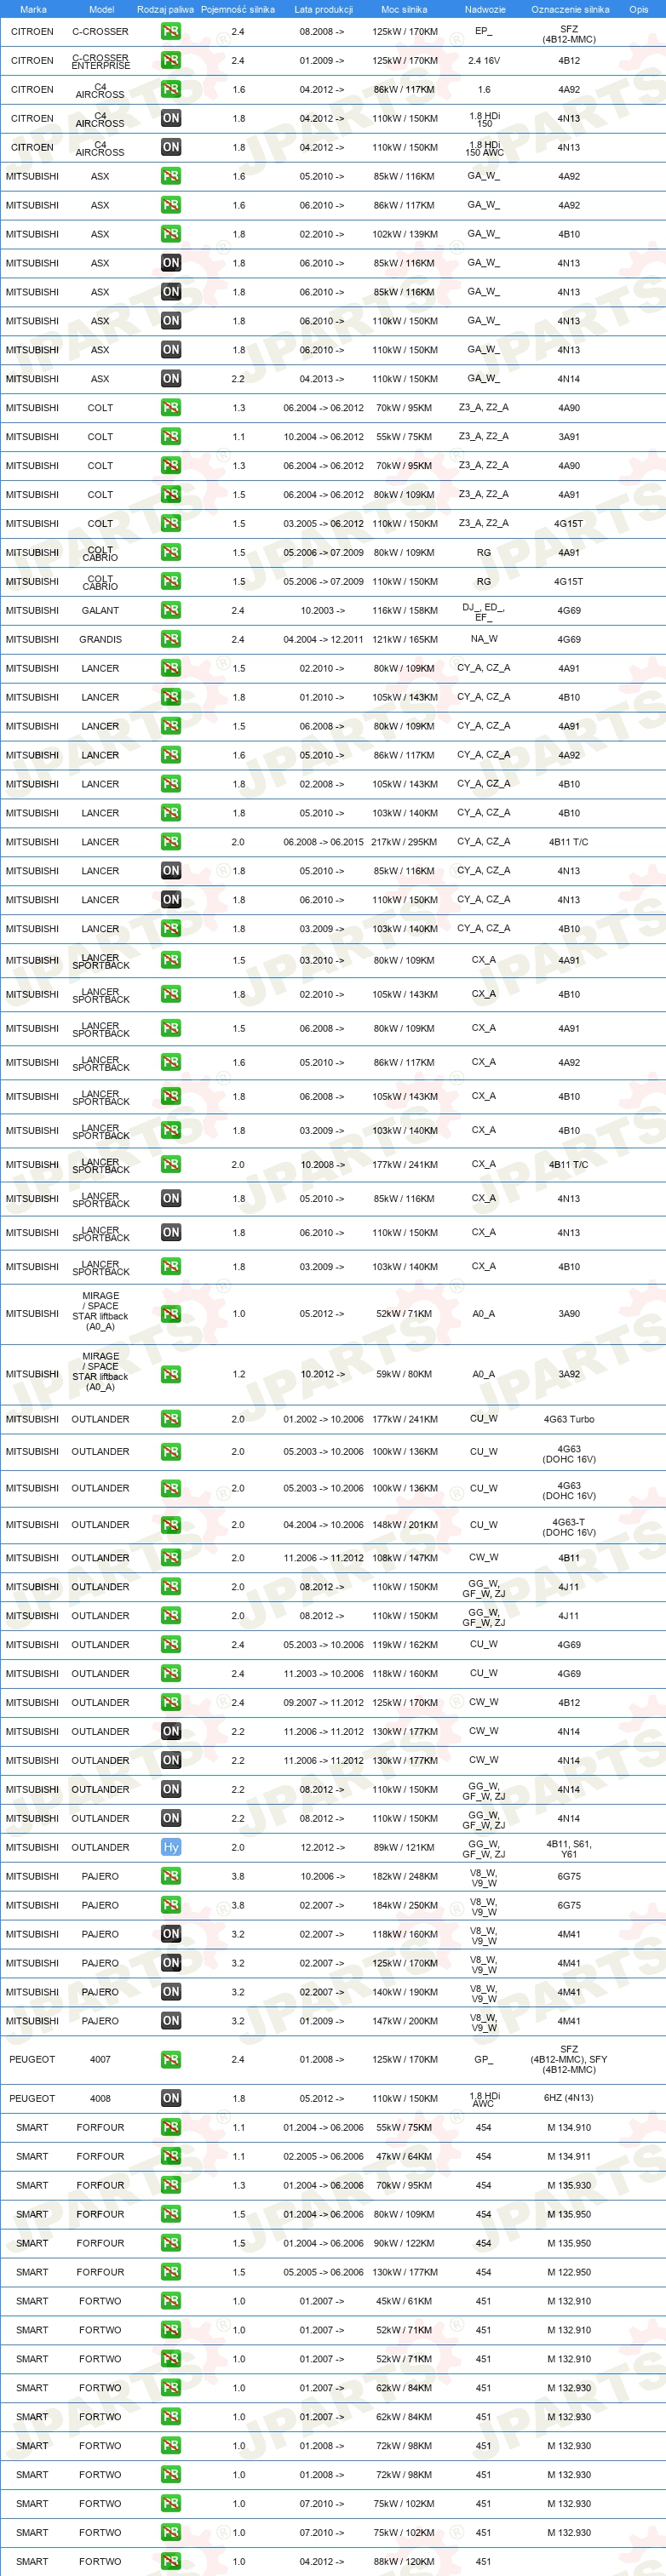Click the 6HZ (4N13) engine code

(x=569, y=2098)
